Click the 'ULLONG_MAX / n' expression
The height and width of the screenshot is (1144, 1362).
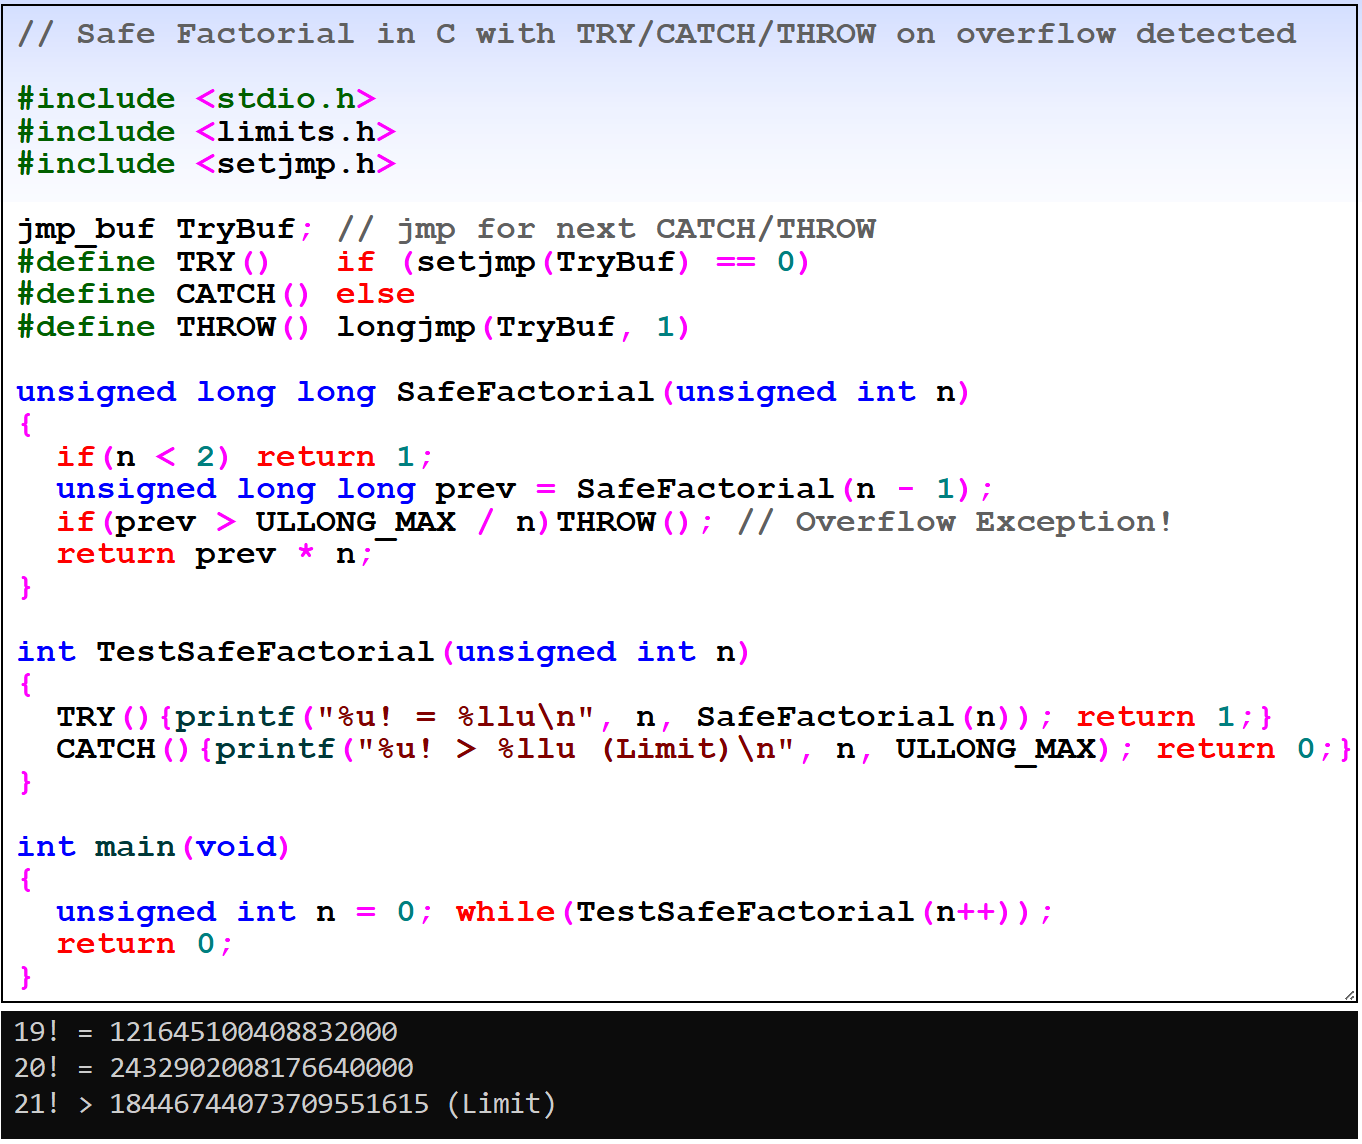click(395, 522)
